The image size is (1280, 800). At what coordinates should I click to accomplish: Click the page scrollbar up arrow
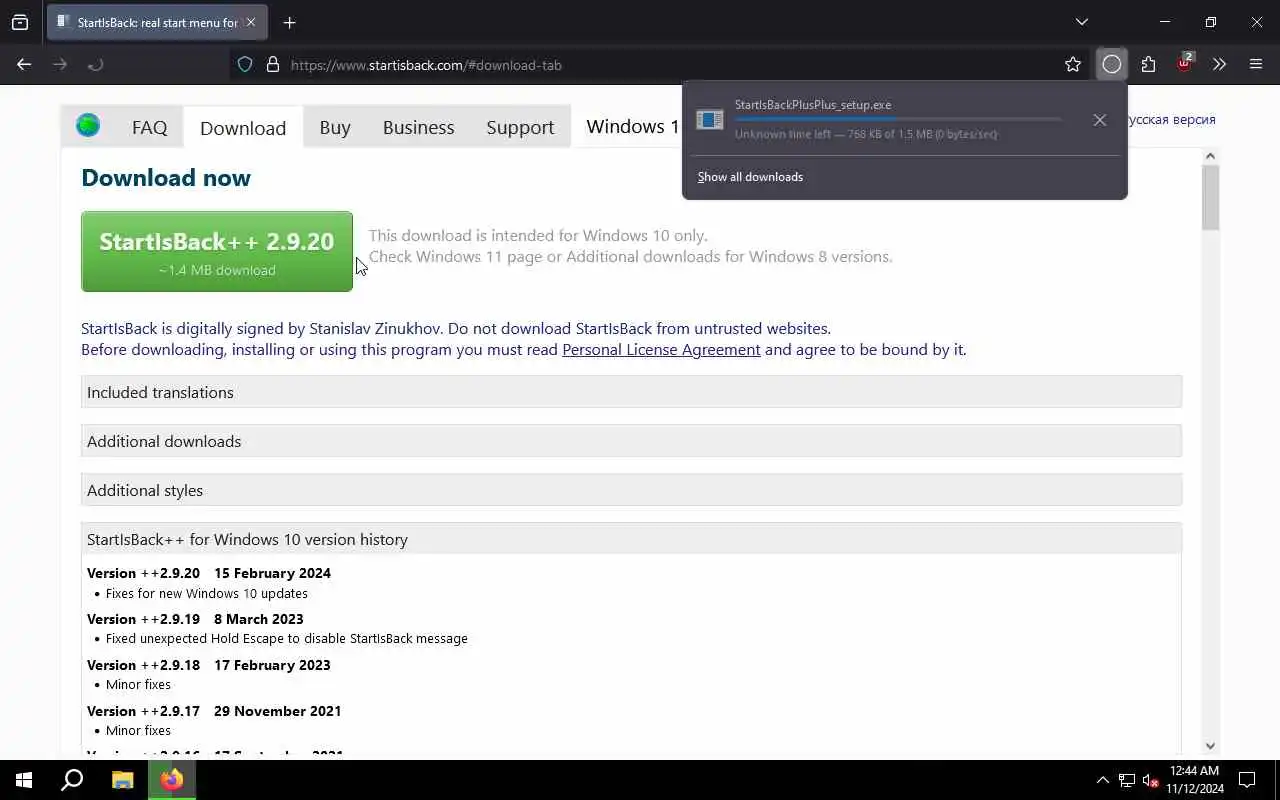[x=1211, y=156]
